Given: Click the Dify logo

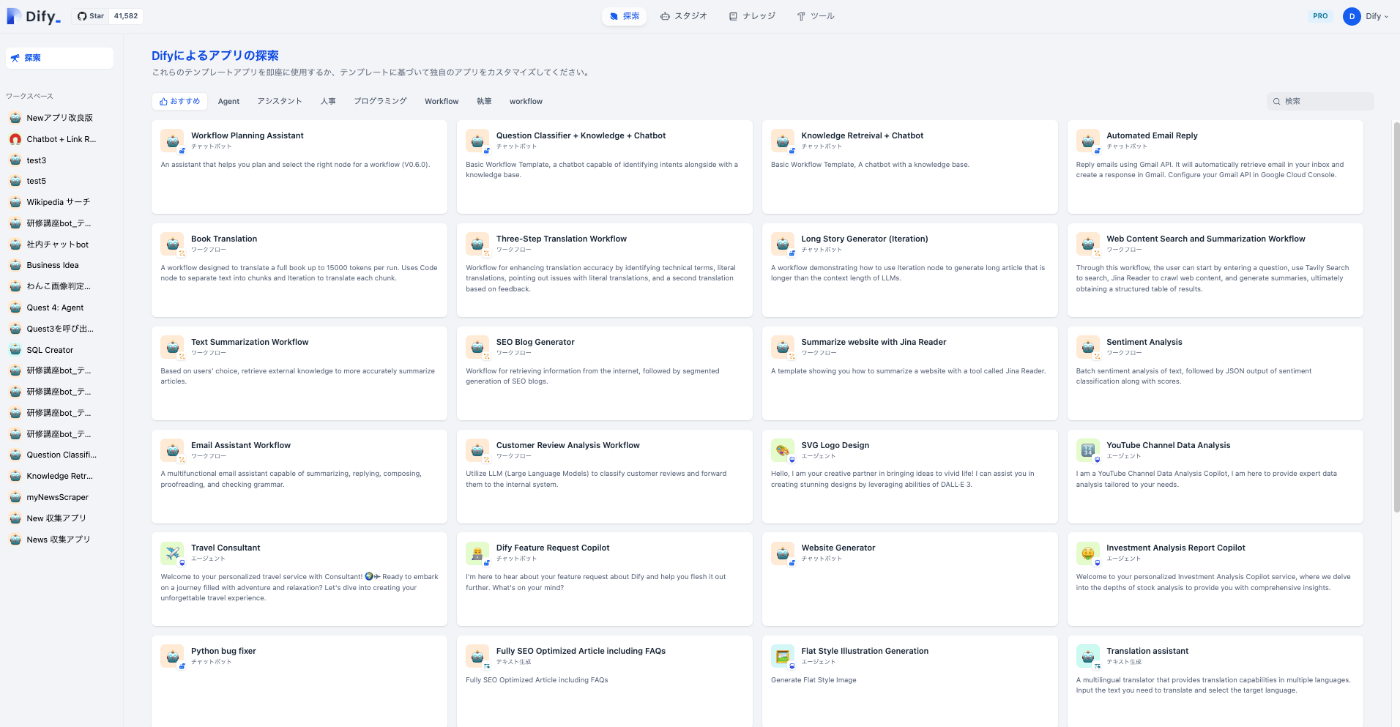Looking at the screenshot, I should [35, 16].
